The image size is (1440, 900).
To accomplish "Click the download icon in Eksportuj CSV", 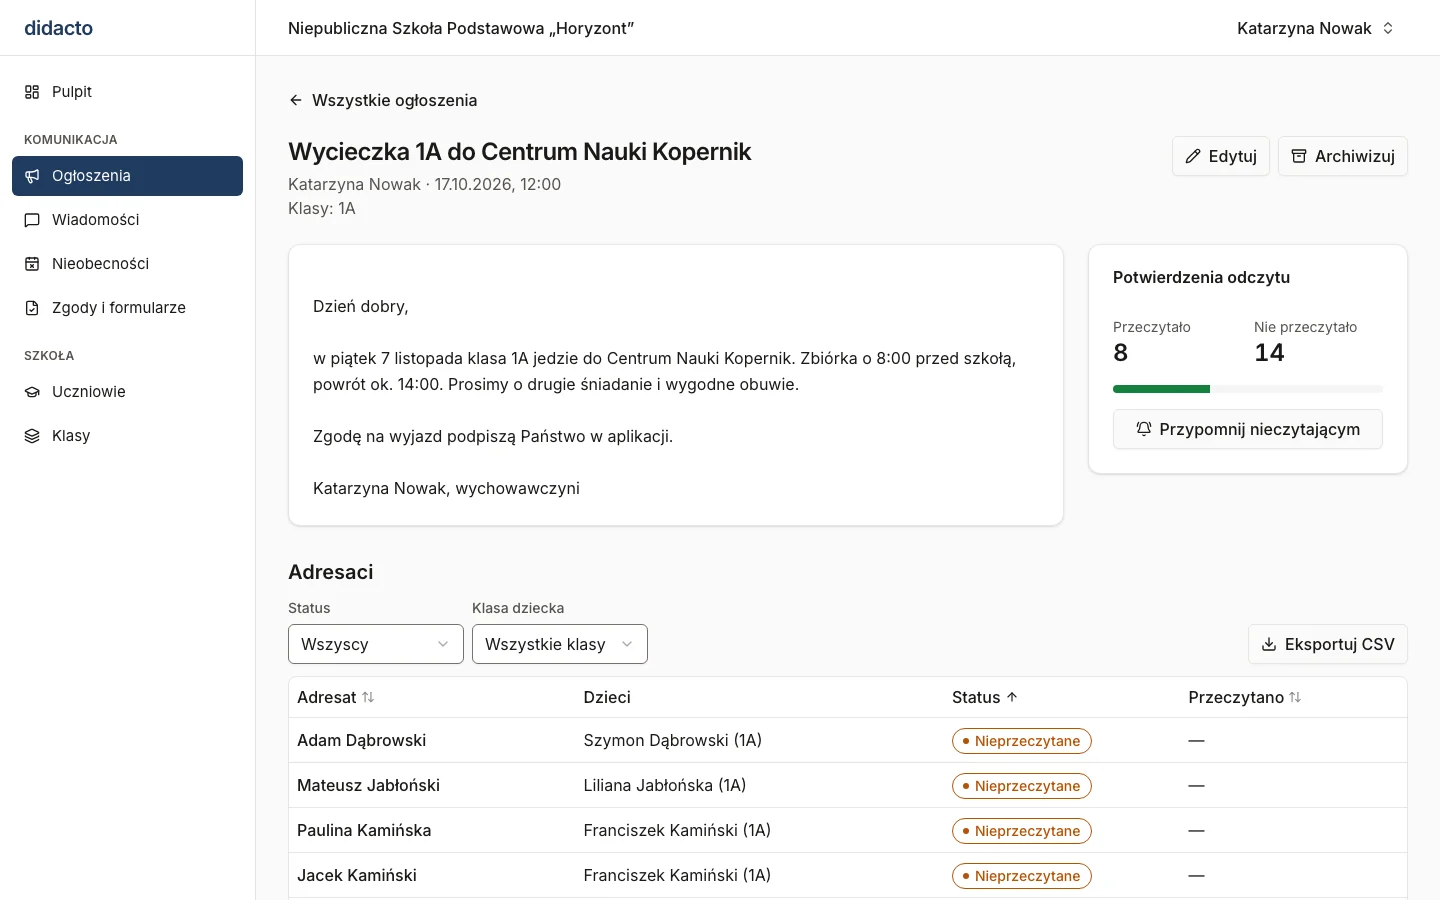I will pos(1269,644).
